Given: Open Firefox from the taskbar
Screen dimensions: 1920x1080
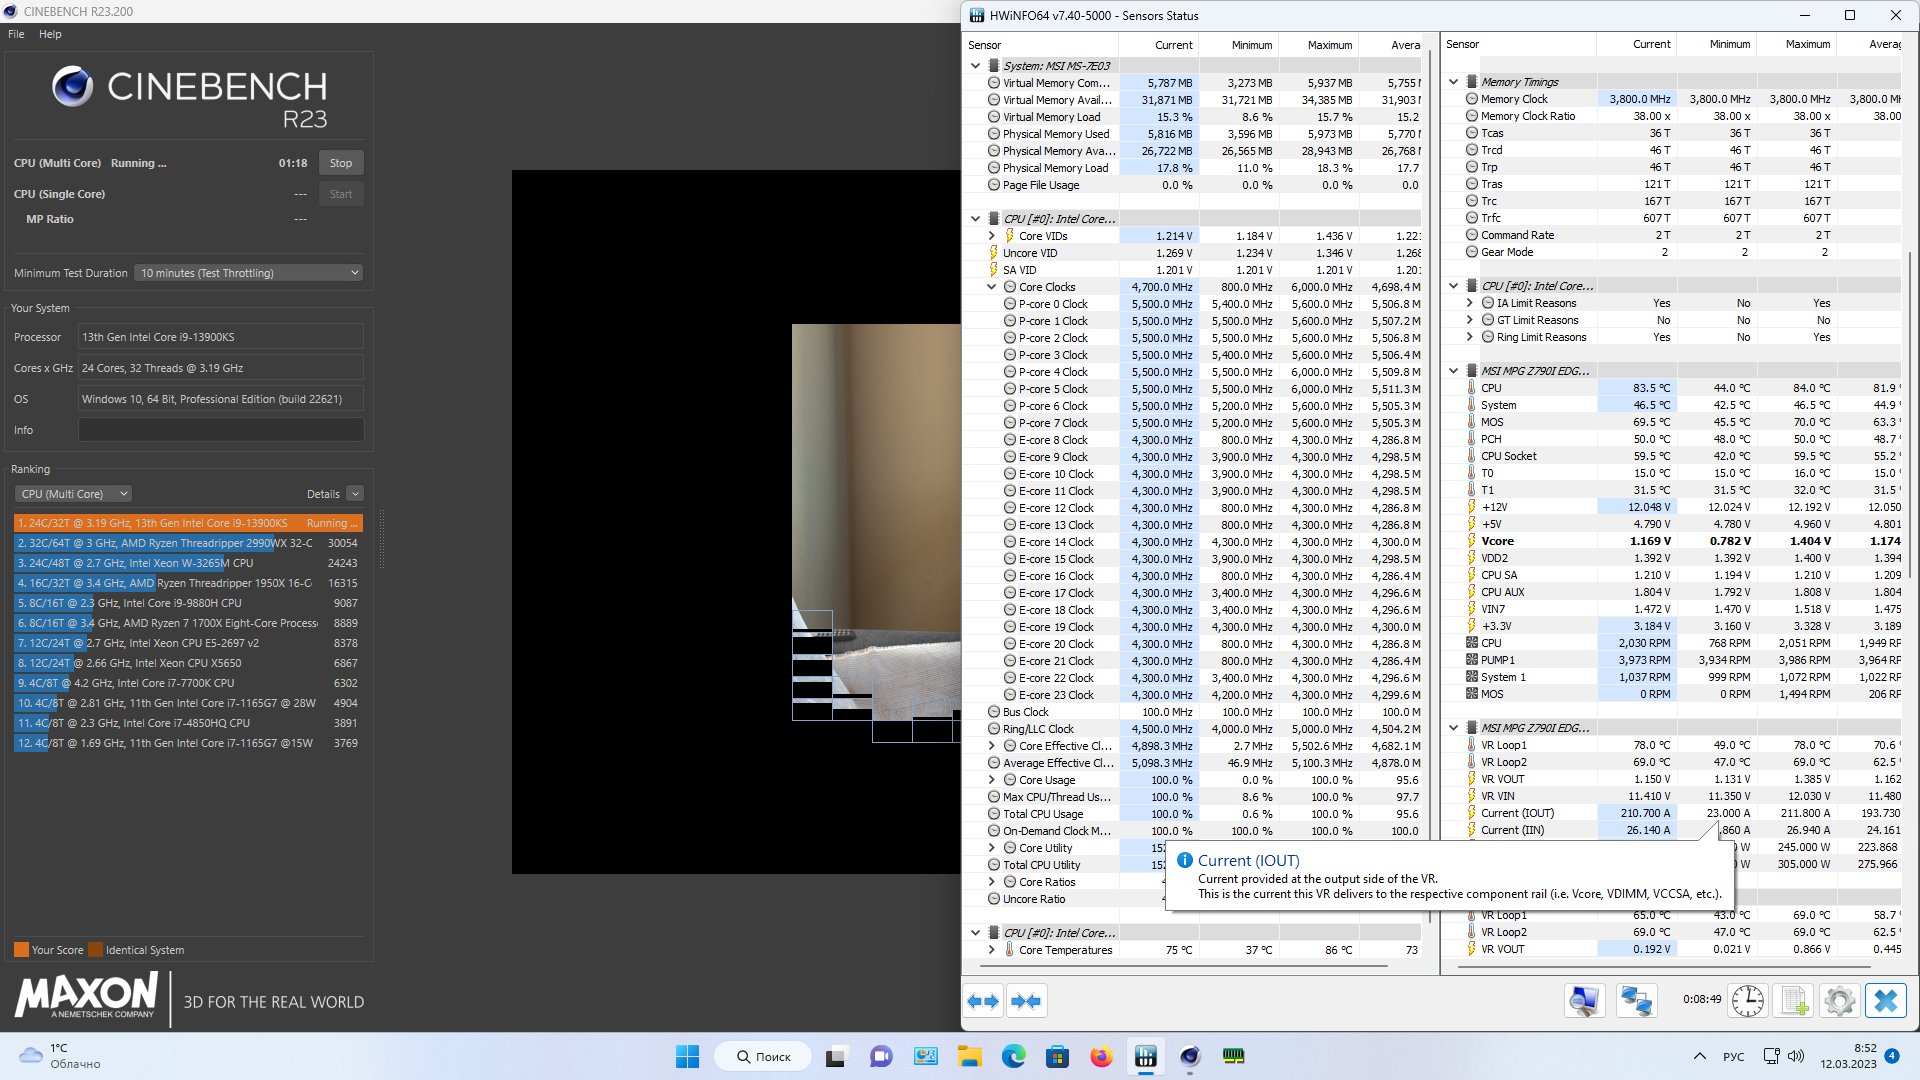Looking at the screenshot, I should (x=1101, y=1057).
